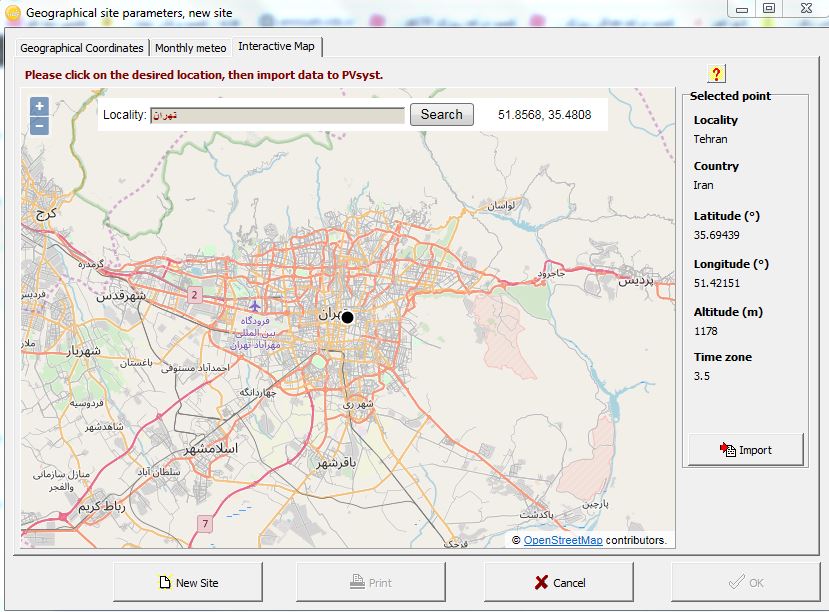Click the جاجرود label on the map

click(551, 273)
